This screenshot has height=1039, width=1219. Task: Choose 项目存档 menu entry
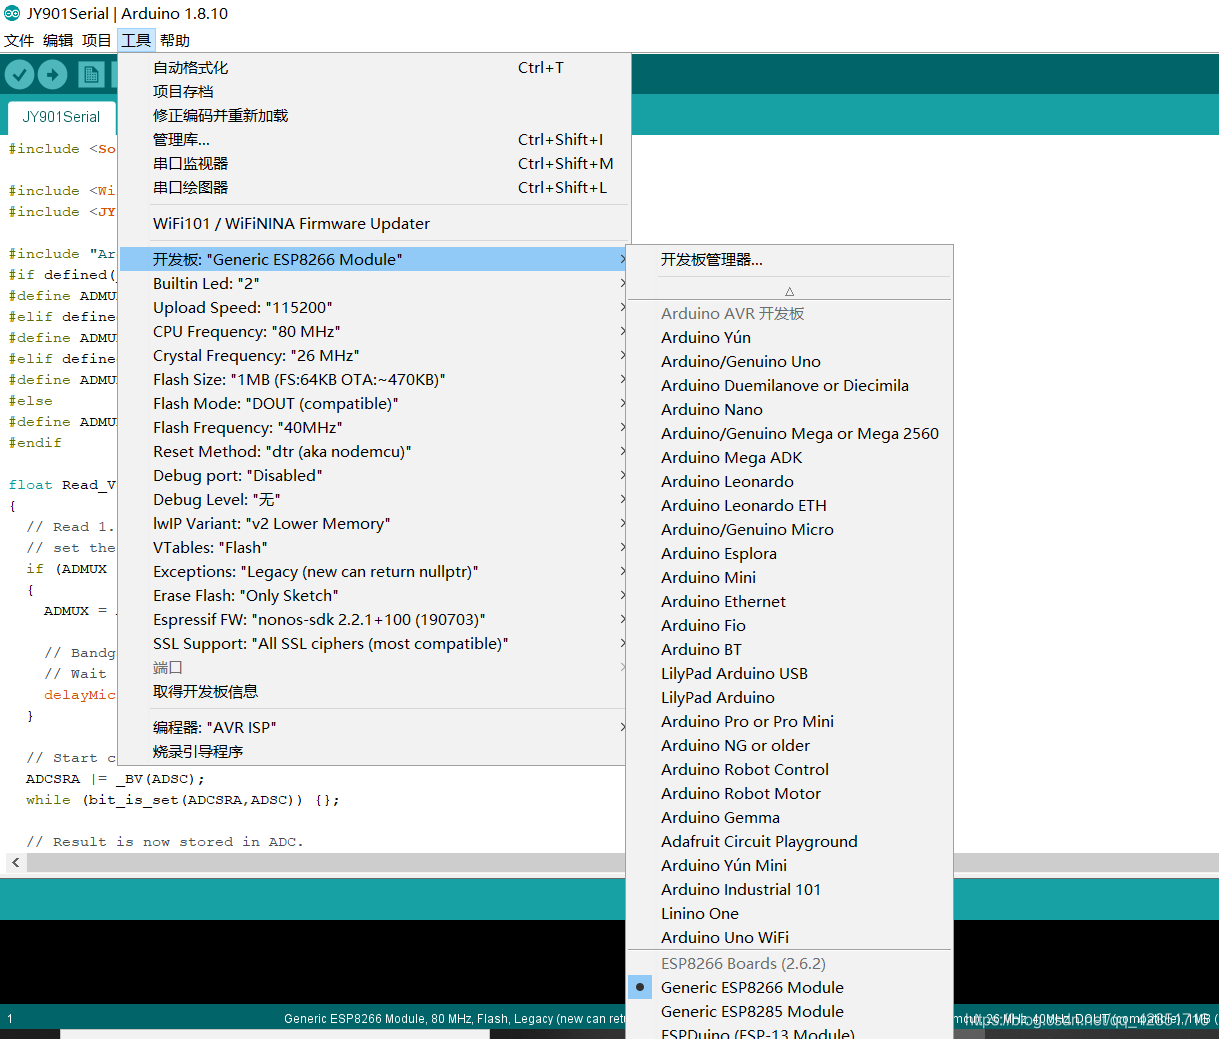click(x=374, y=91)
